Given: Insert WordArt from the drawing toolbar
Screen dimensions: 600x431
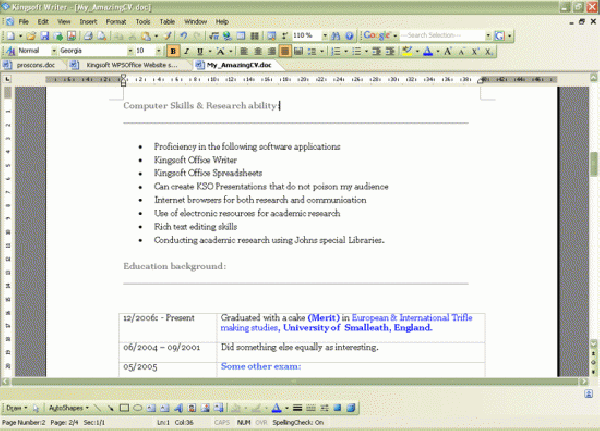Looking at the screenshot, I should [178, 408].
